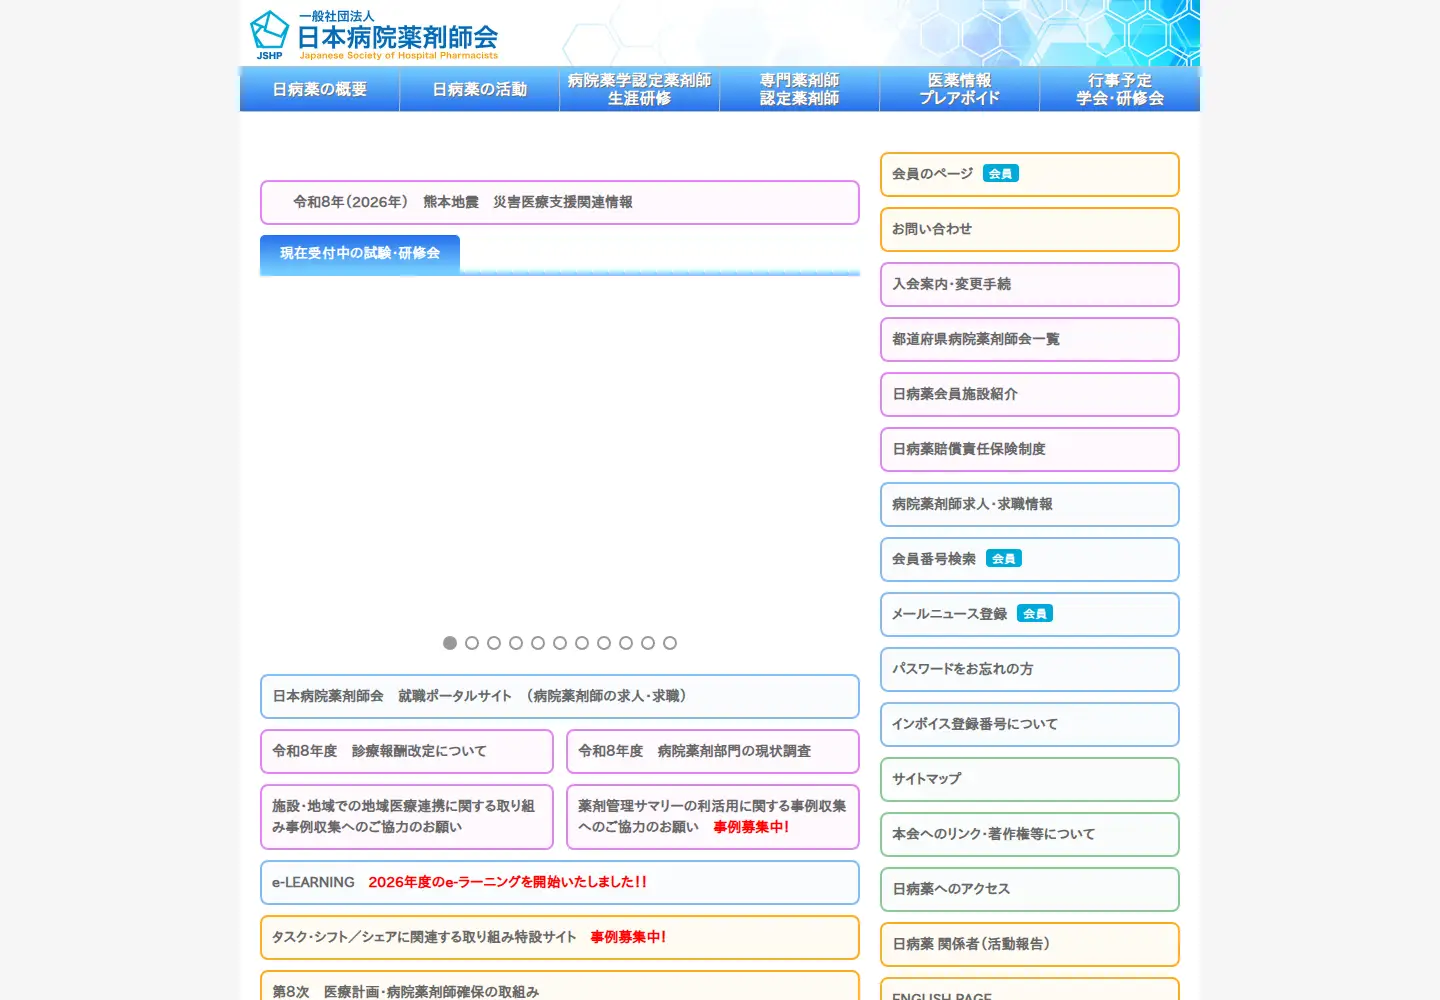This screenshot has width=1440, height=1000.
Task: Open 病院薬剤師求人・求職情報
Action: point(1030,504)
